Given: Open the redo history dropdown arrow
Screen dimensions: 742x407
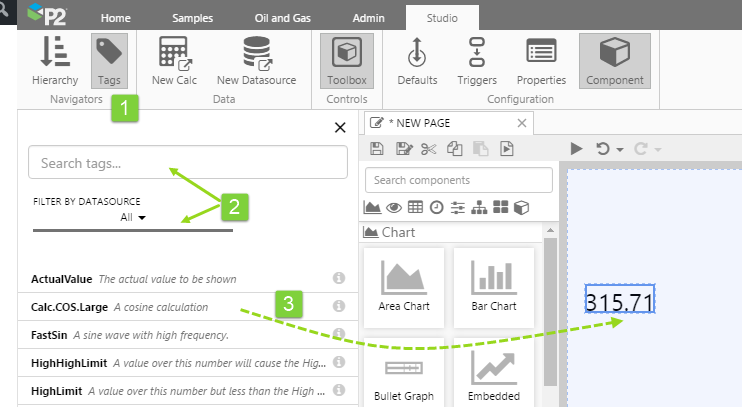Looking at the screenshot, I should pyautogui.click(x=658, y=150).
